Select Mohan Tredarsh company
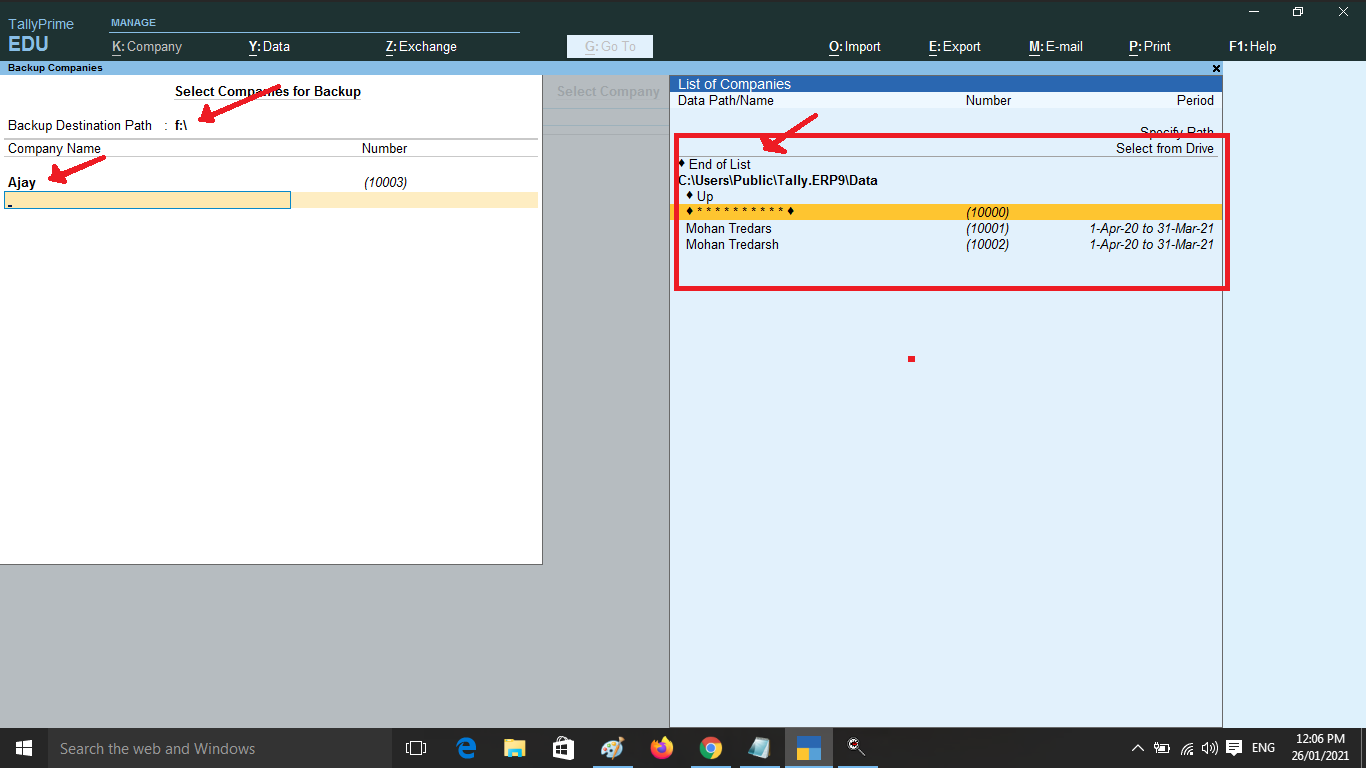This screenshot has height=768, width=1366. coord(948,244)
